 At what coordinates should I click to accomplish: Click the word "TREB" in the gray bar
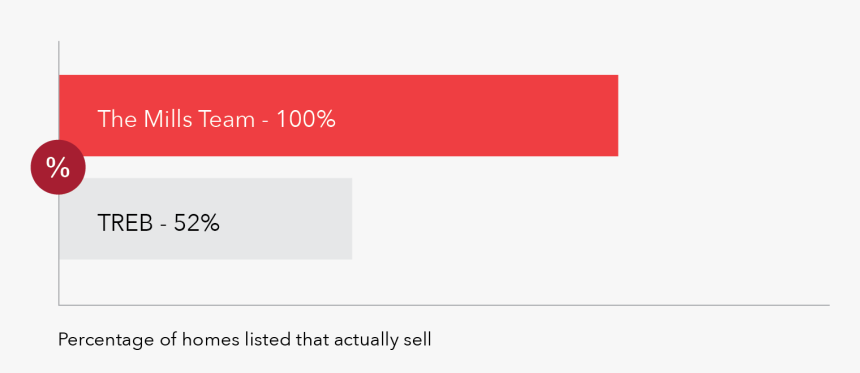point(125,223)
